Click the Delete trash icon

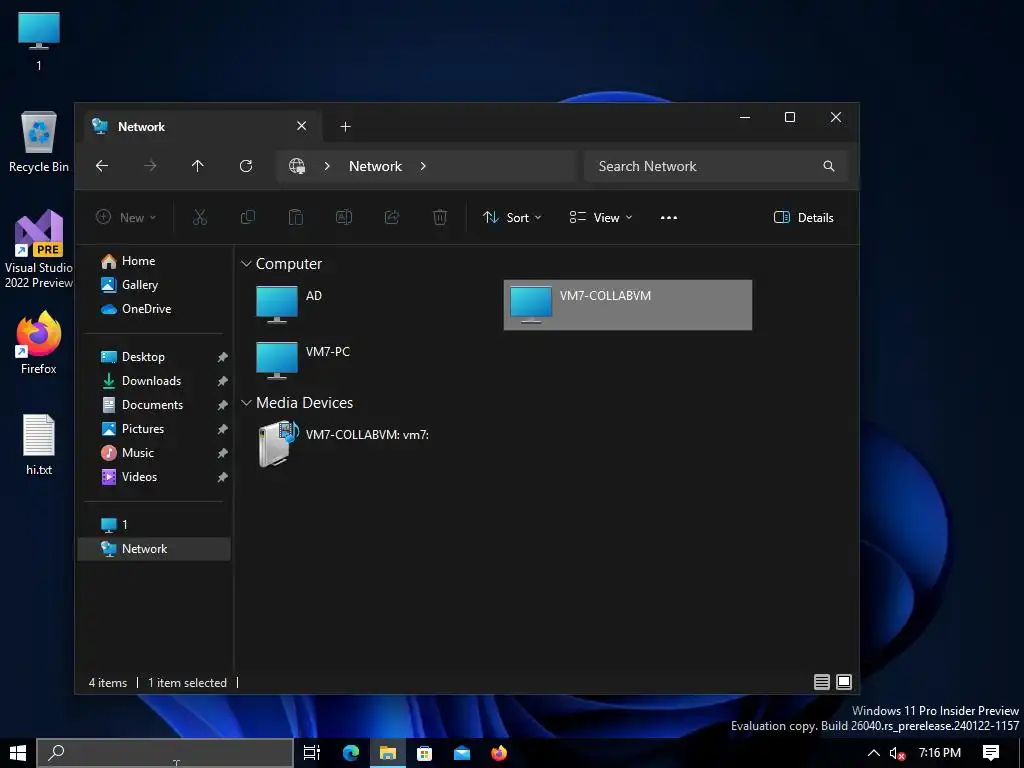click(x=440, y=217)
